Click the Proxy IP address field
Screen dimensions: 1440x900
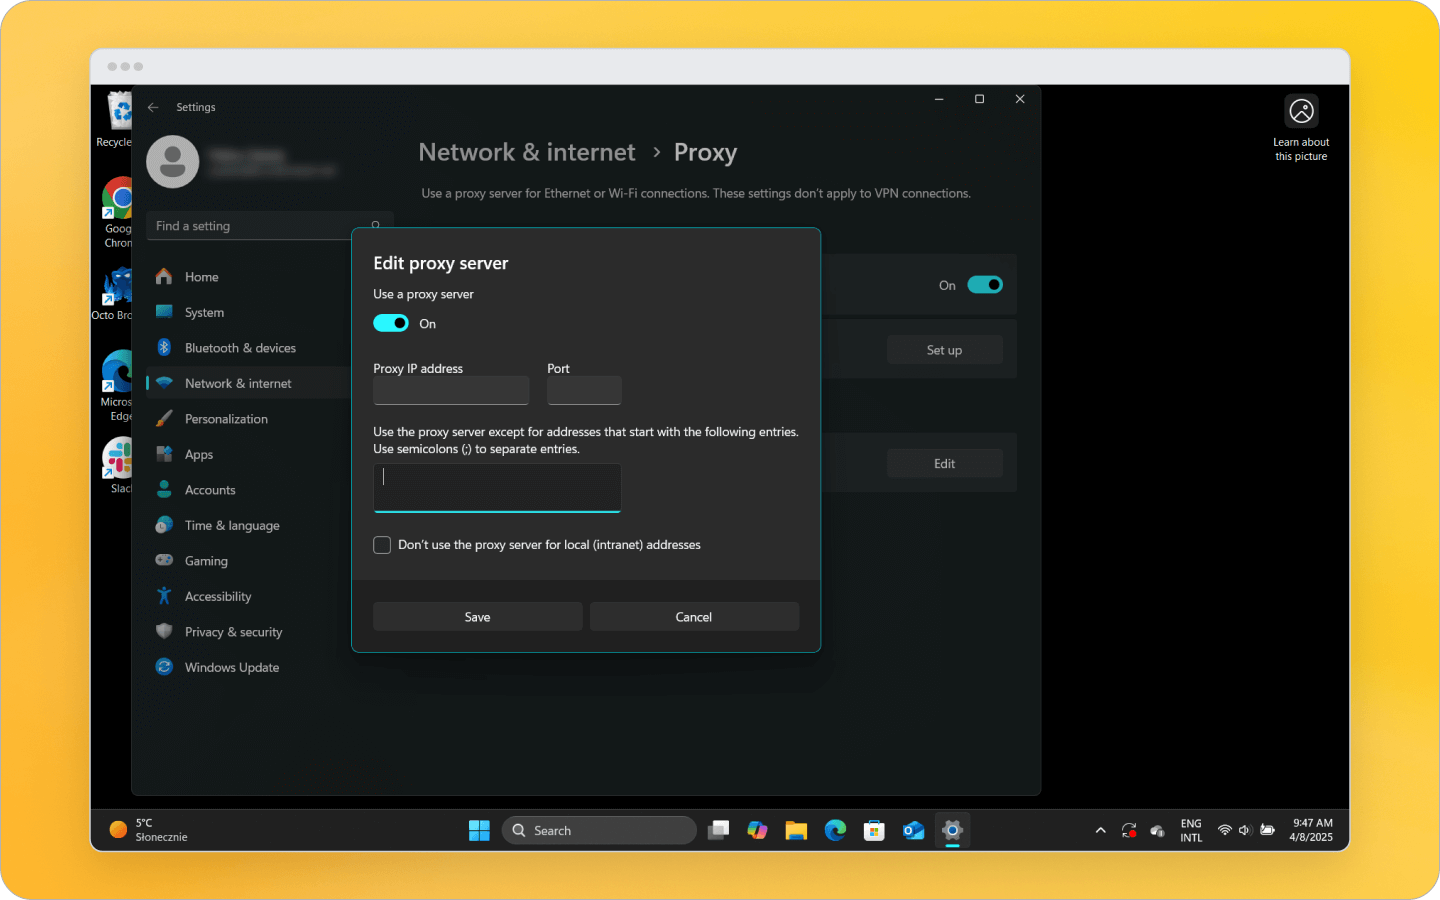click(x=450, y=390)
